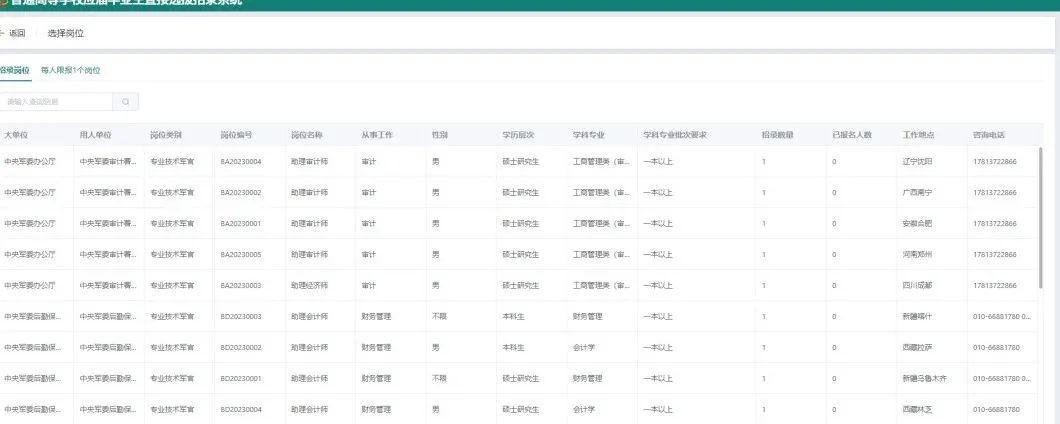The width and height of the screenshot is (1060, 424).
Task: Select the row with code BD20230003
Action: click(241, 316)
